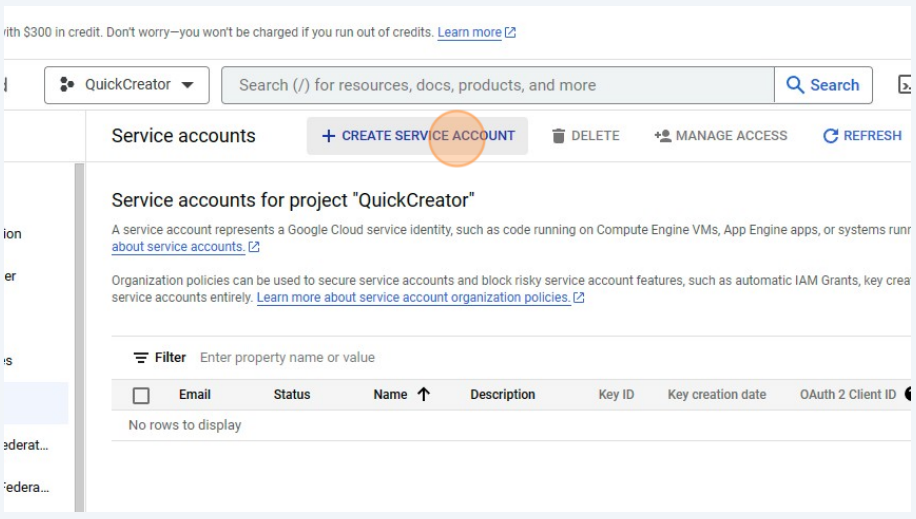Screen dimensions: 916x519
Task: Check the select-all checkbox in table header
Action: [141, 396]
